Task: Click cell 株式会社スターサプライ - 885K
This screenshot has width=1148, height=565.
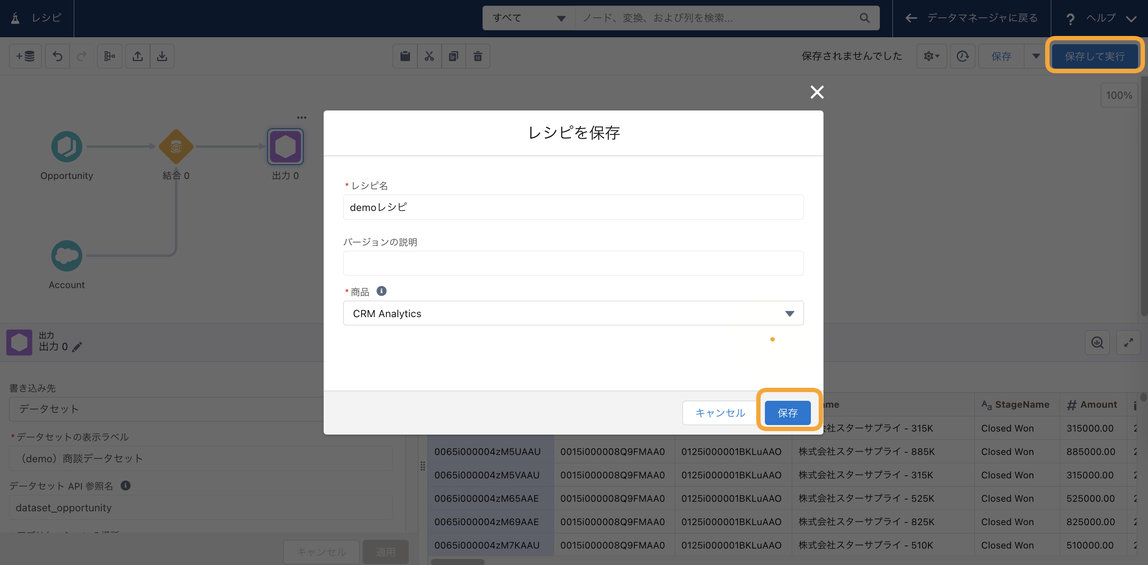Action: [883, 452]
